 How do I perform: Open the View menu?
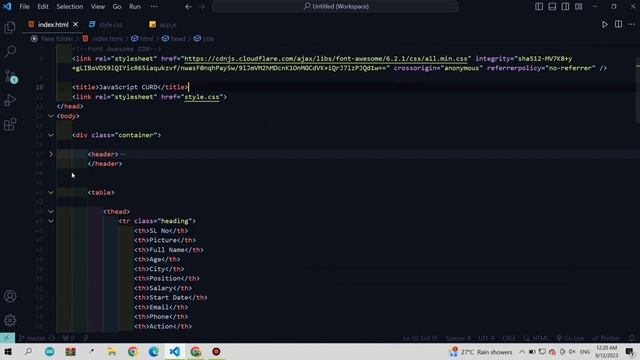(x=98, y=7)
